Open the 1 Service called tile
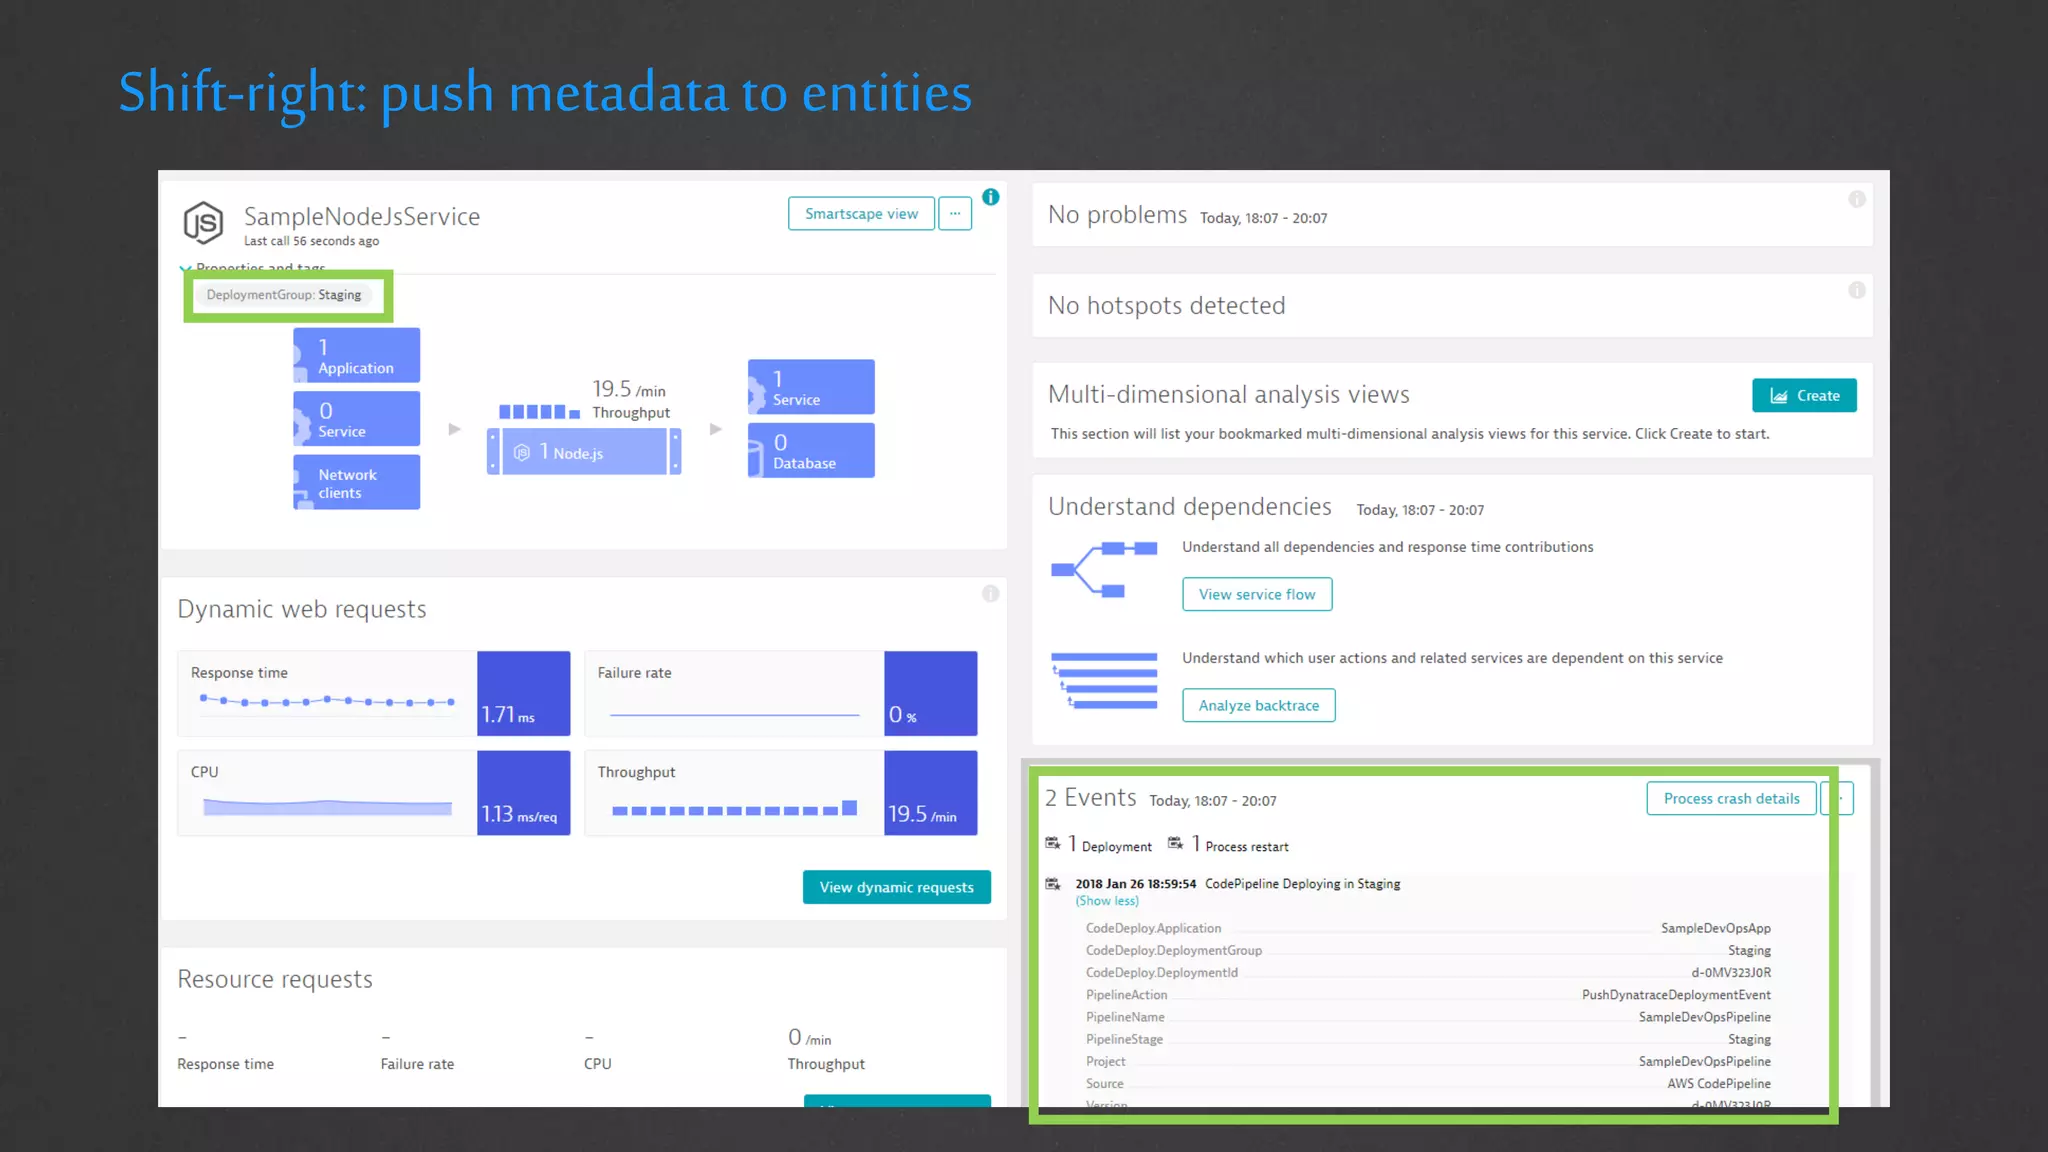 coord(811,387)
